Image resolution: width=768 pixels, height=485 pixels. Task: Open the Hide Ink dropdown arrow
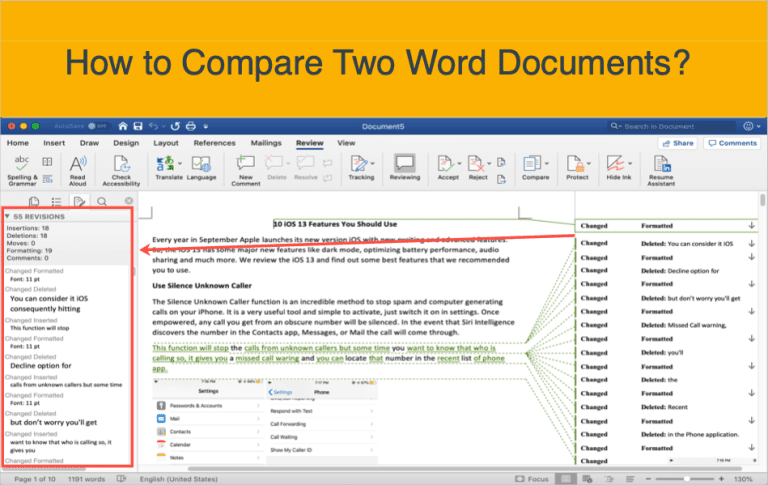coord(630,163)
